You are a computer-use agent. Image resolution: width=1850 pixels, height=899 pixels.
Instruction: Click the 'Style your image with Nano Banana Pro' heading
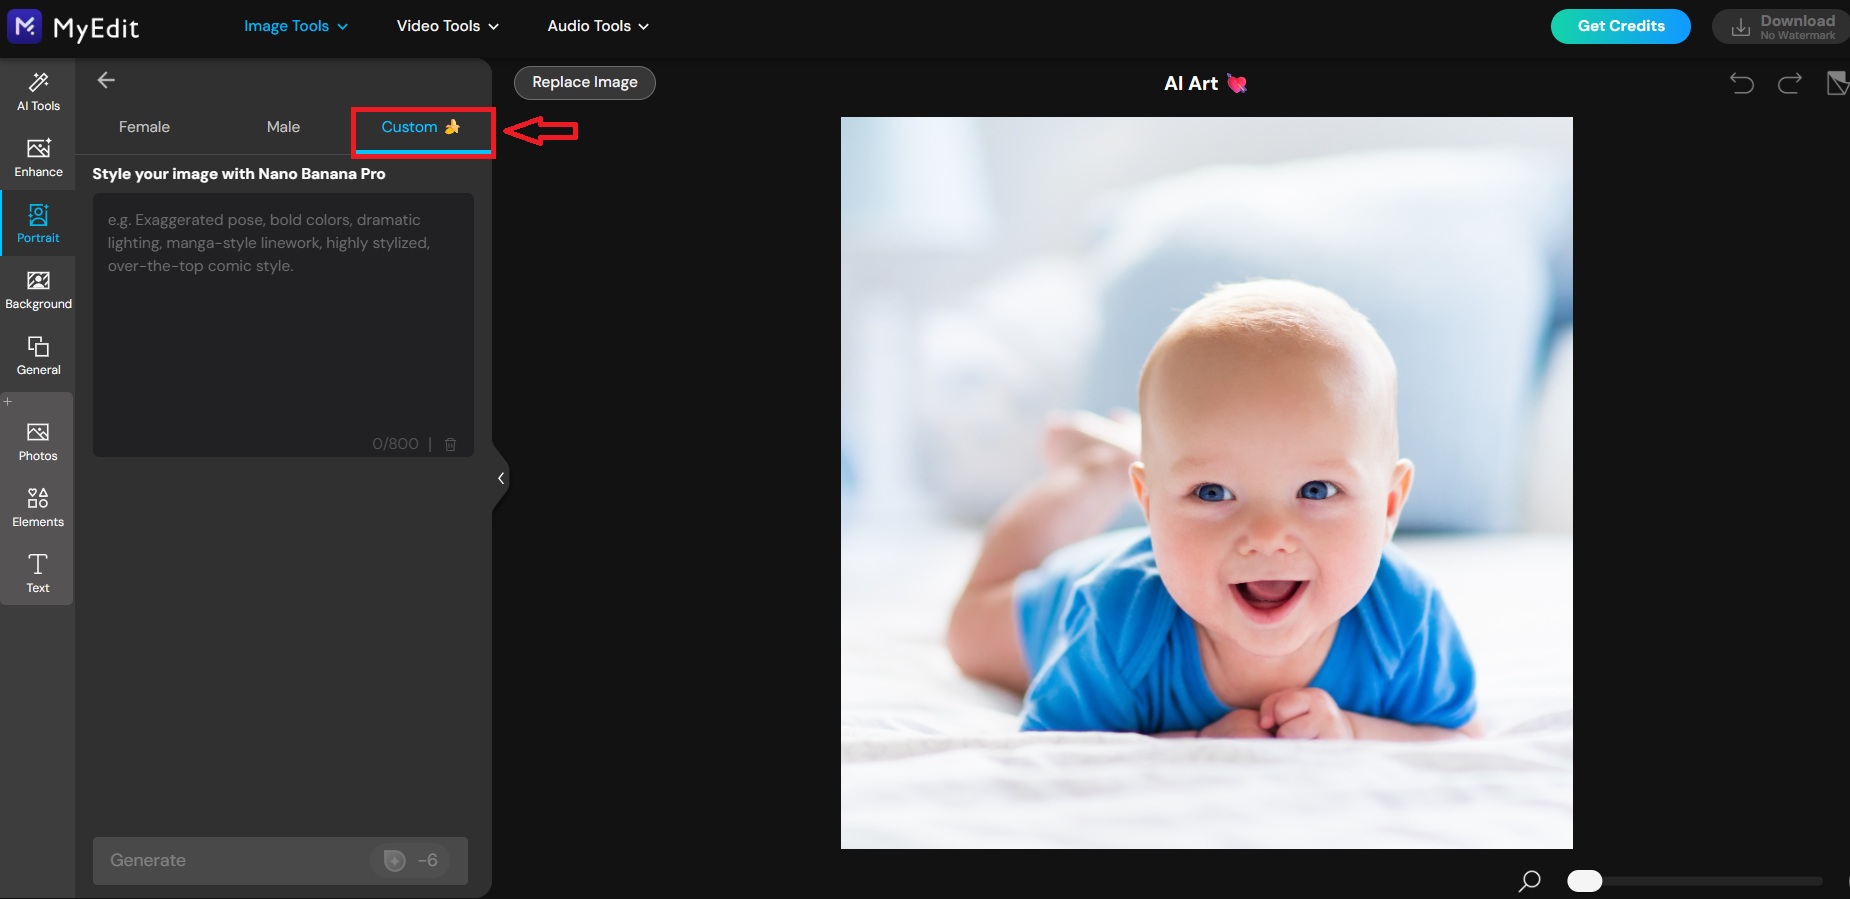(239, 174)
